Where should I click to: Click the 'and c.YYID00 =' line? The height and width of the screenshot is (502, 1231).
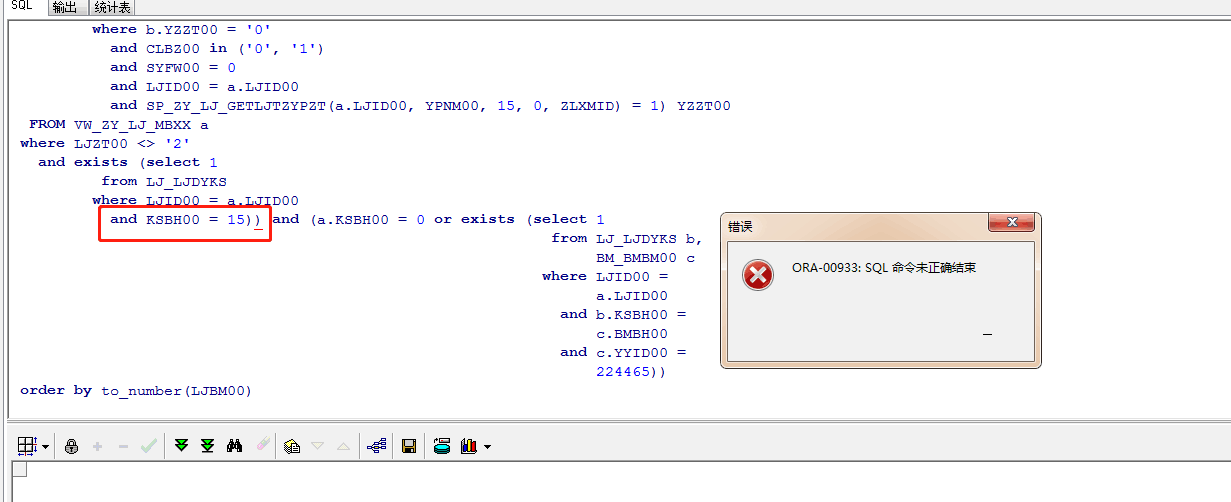coord(623,353)
